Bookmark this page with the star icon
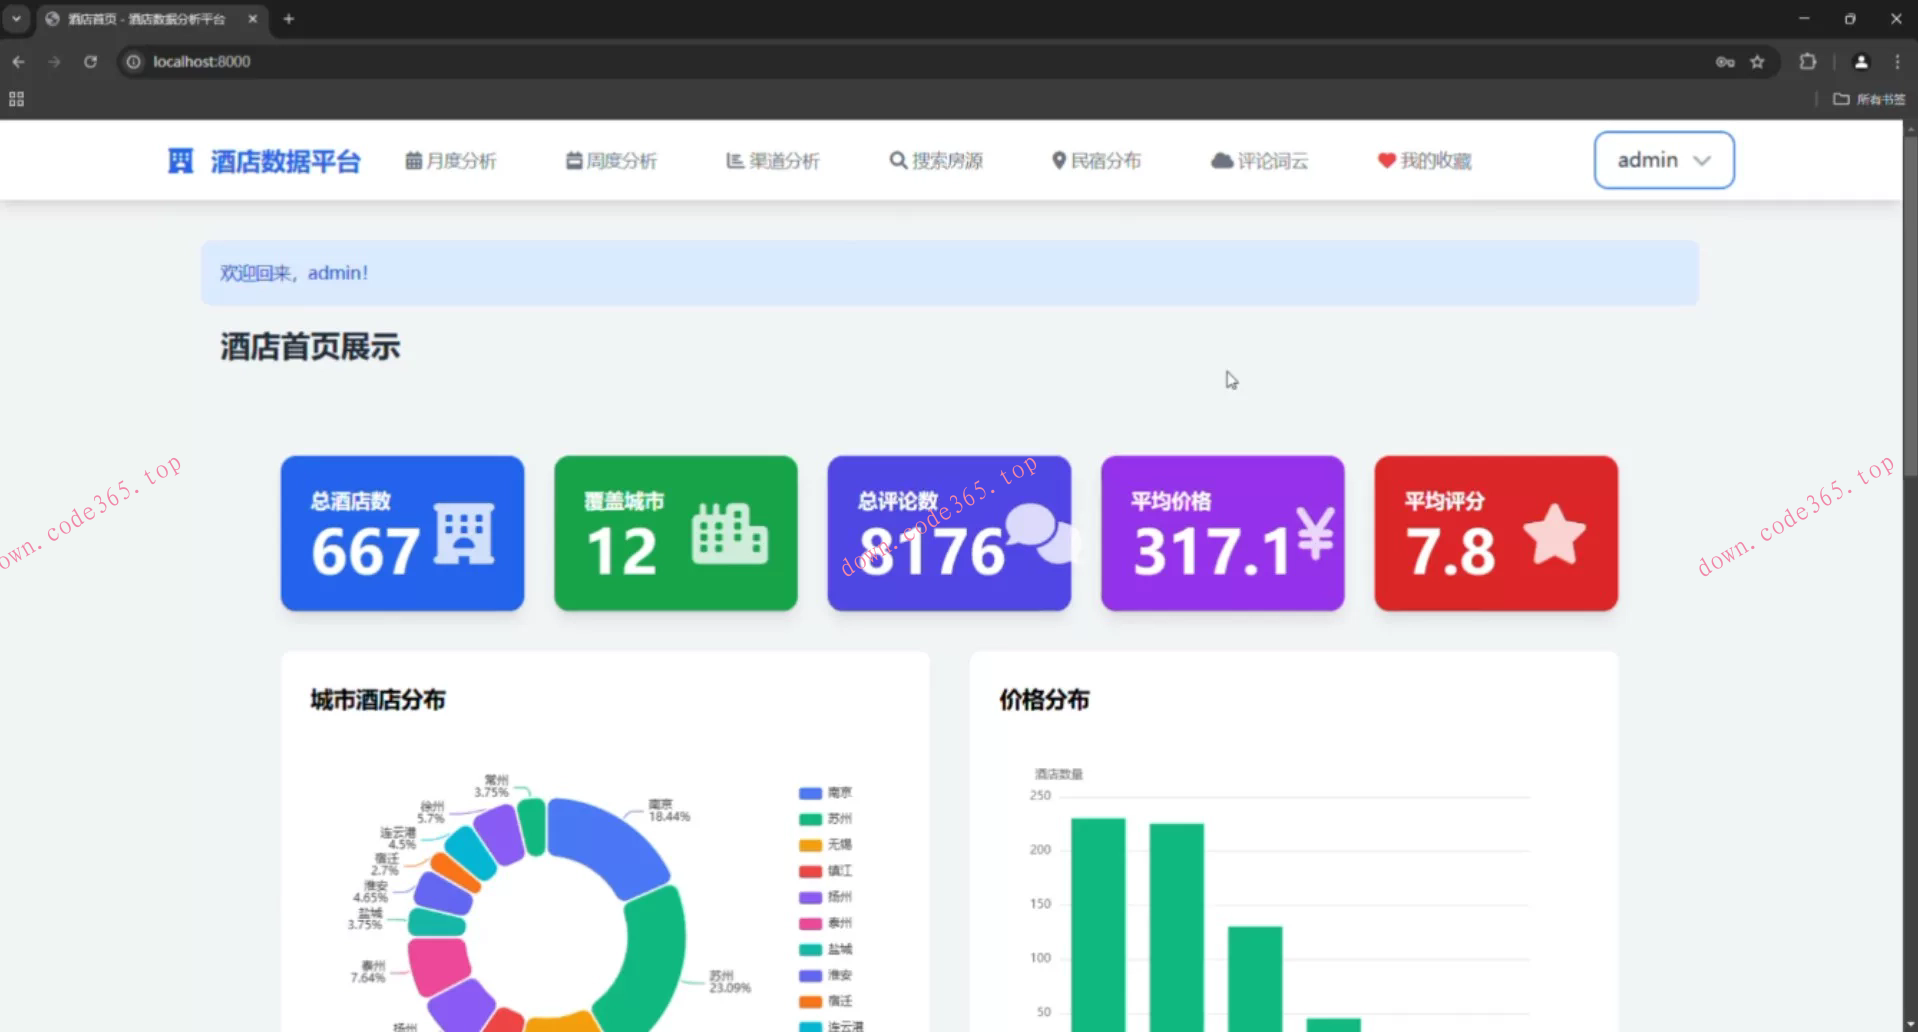This screenshot has width=1918, height=1032. (1757, 62)
